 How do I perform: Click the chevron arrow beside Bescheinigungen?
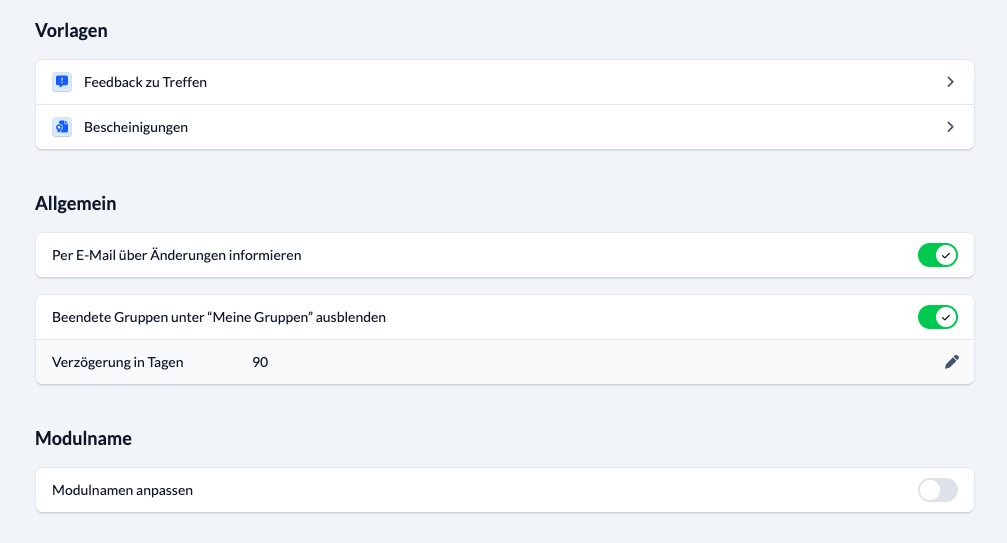point(950,127)
